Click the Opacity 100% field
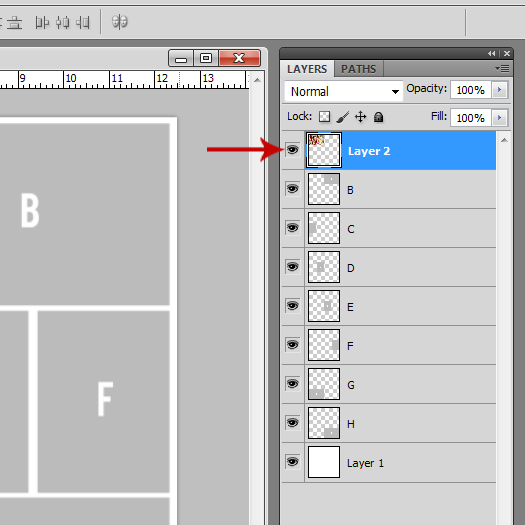 pos(471,90)
